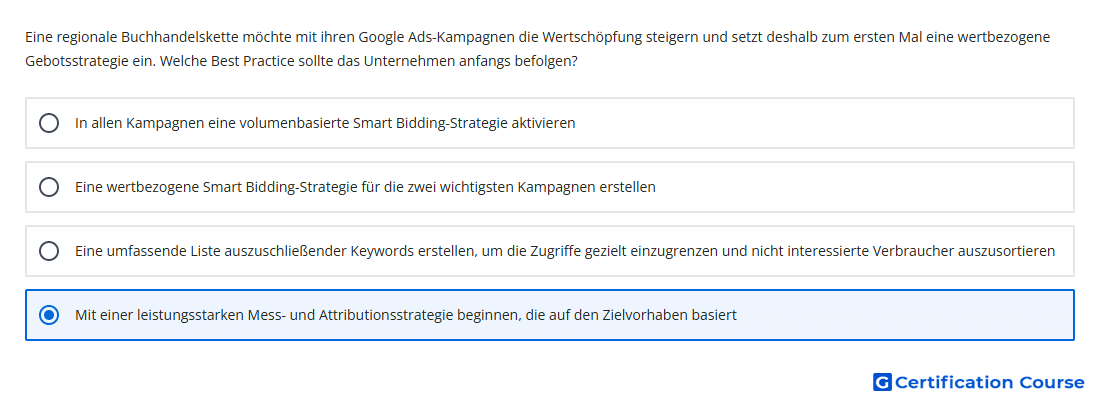Choose the radio circle for zwei wichtigsten Kampagnen

49,187
